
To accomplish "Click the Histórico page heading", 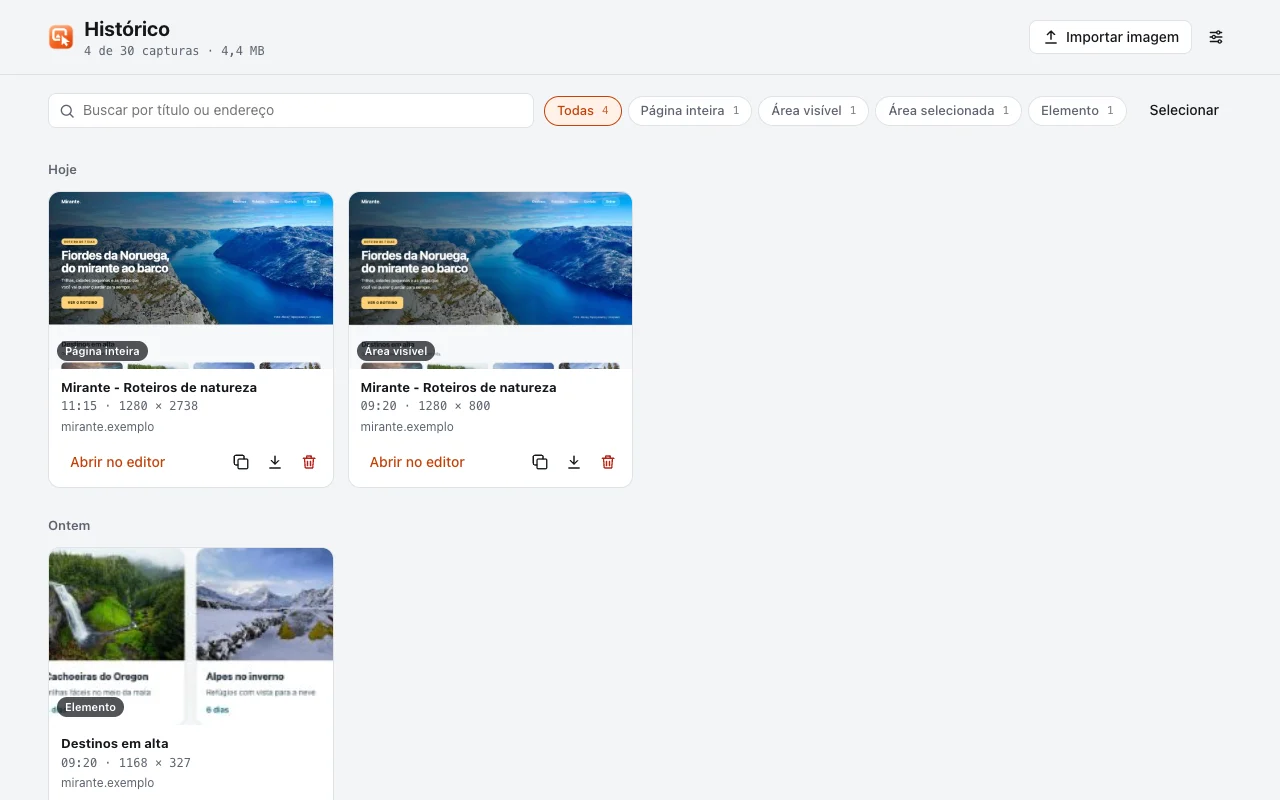I will [x=127, y=29].
